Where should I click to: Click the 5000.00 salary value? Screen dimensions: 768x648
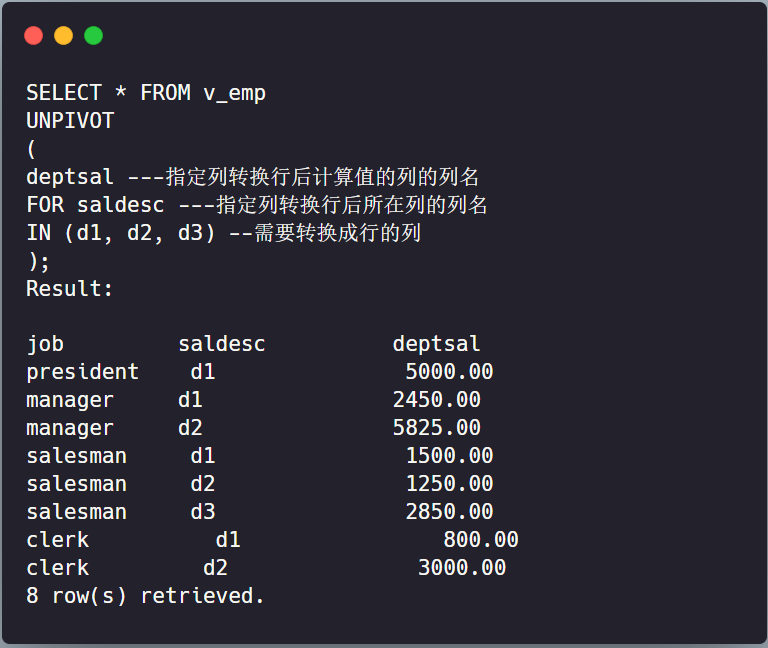pyautogui.click(x=449, y=372)
